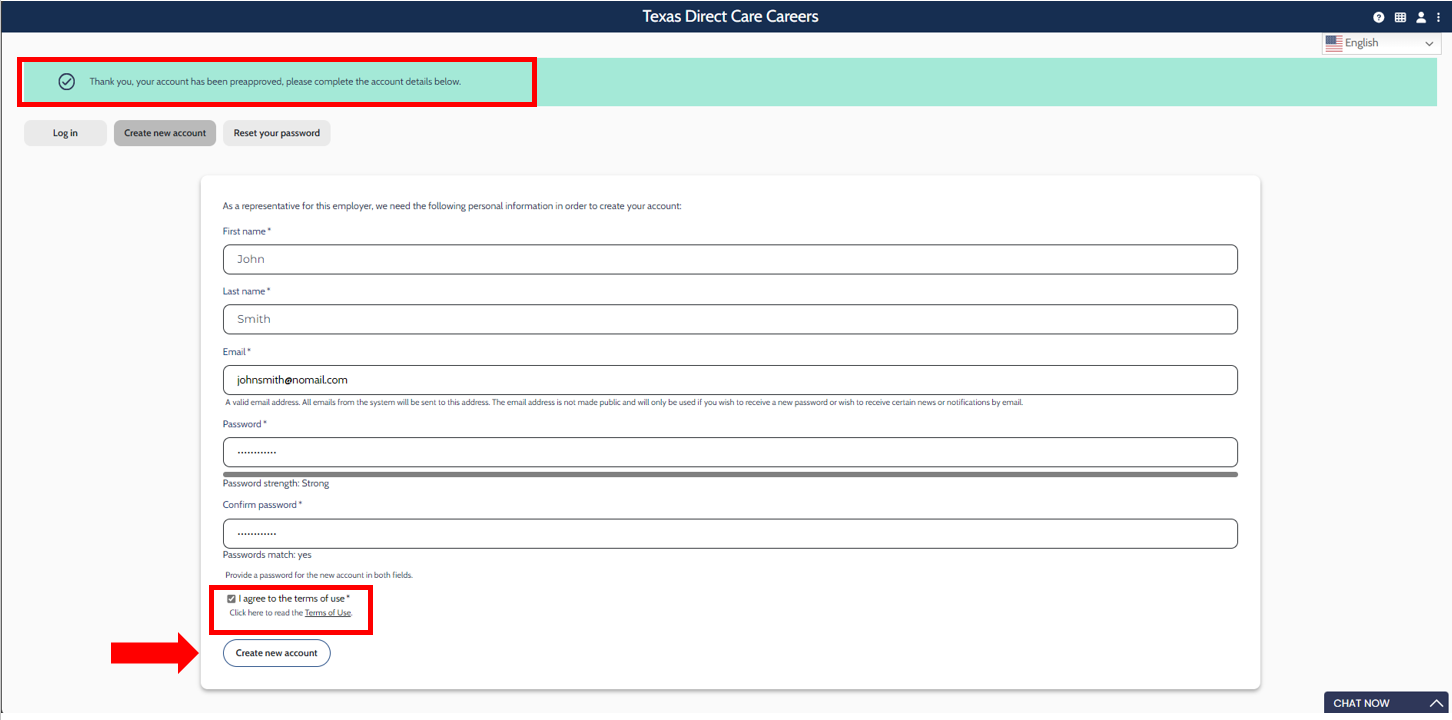
Task: Focus the Last name text box
Action: pyautogui.click(x=730, y=319)
